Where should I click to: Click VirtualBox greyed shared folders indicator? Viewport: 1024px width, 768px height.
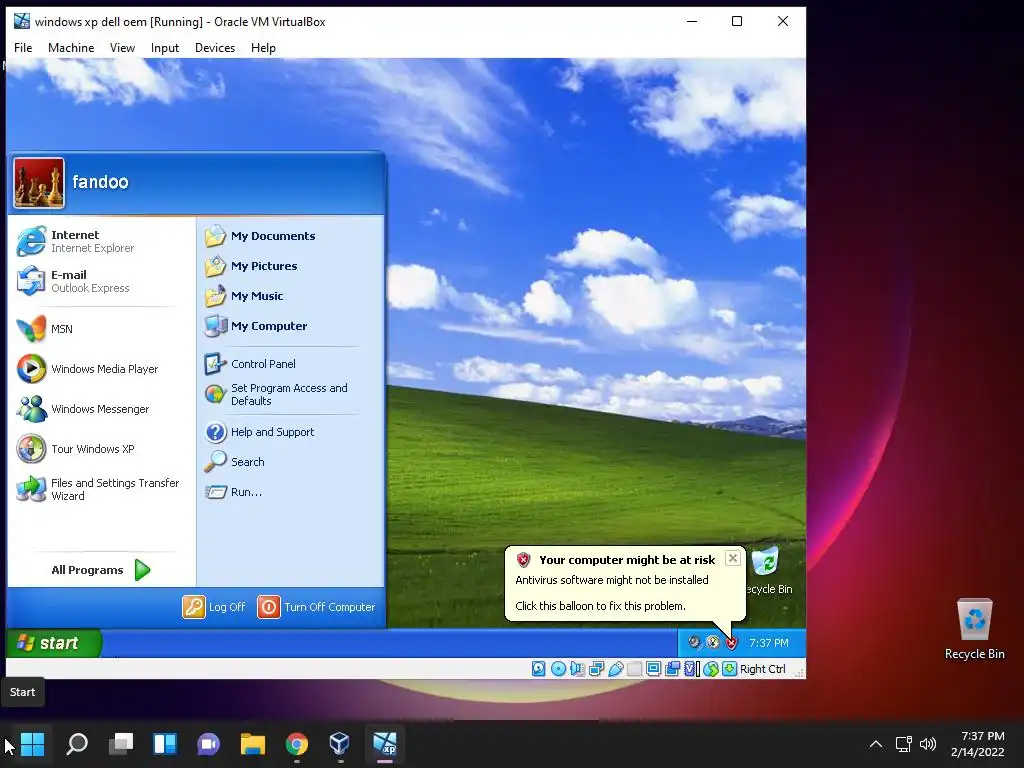[x=634, y=669]
